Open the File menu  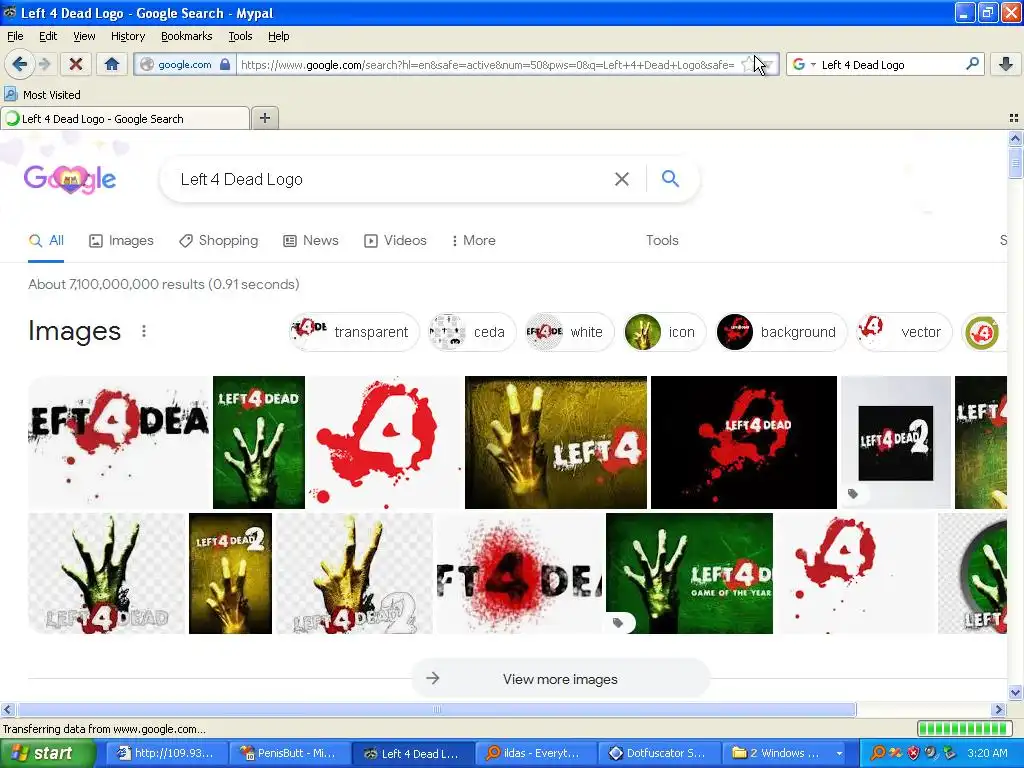pos(15,36)
